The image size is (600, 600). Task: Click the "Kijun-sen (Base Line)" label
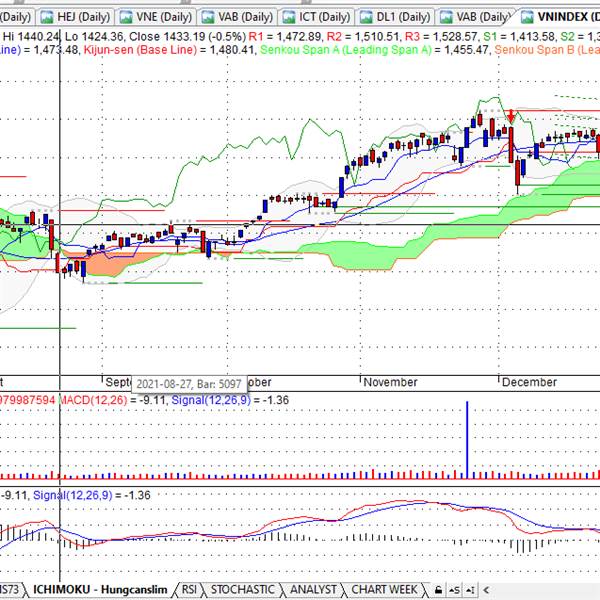140,50
